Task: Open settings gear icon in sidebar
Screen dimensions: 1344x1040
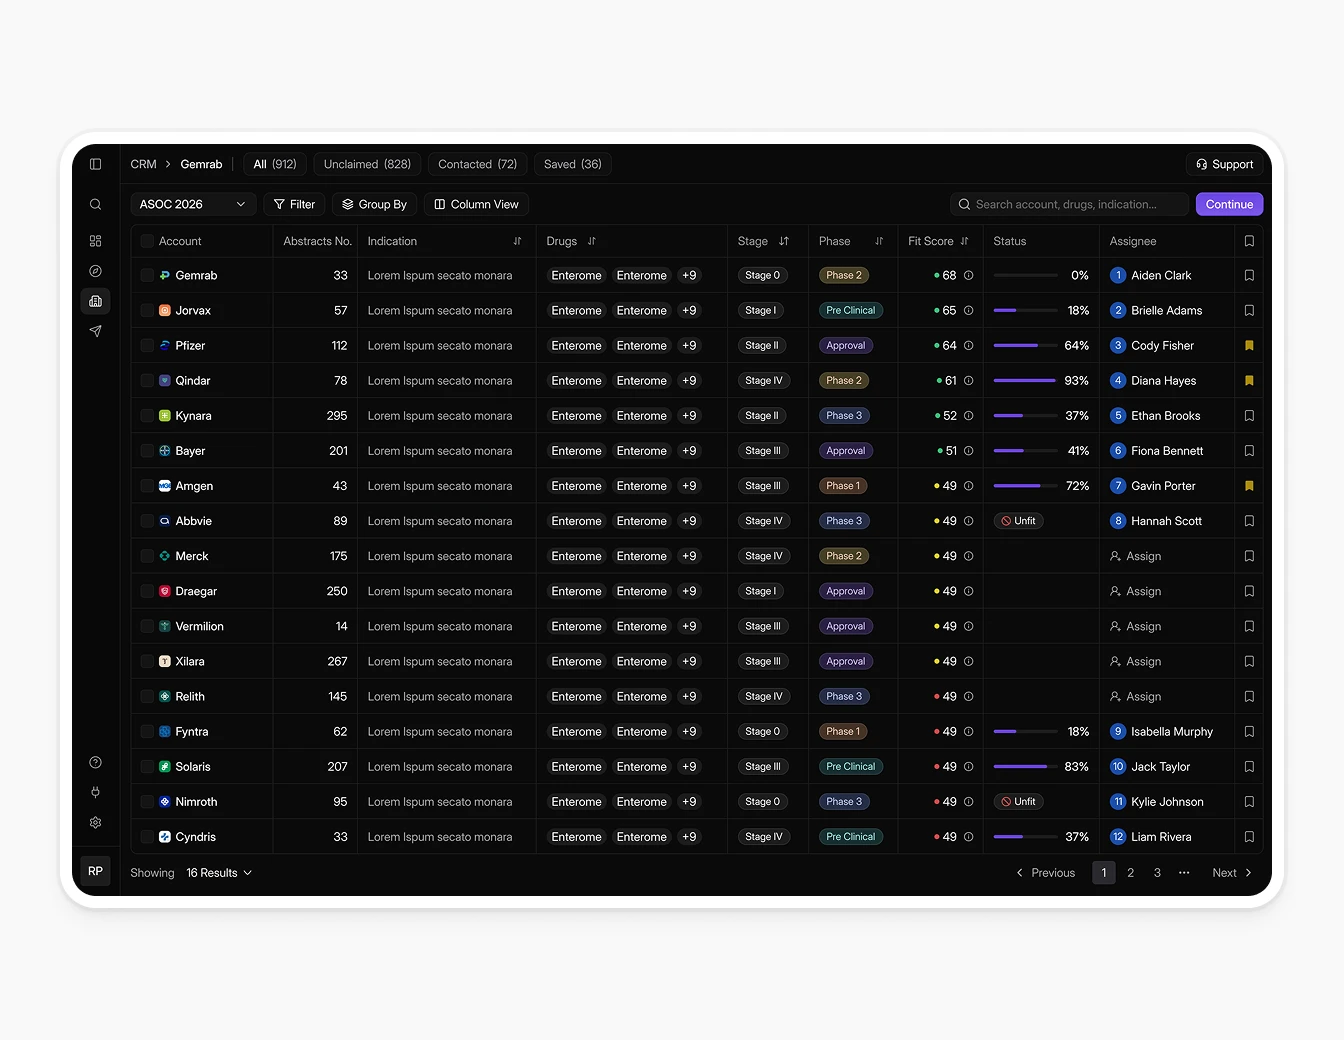Action: (x=96, y=823)
